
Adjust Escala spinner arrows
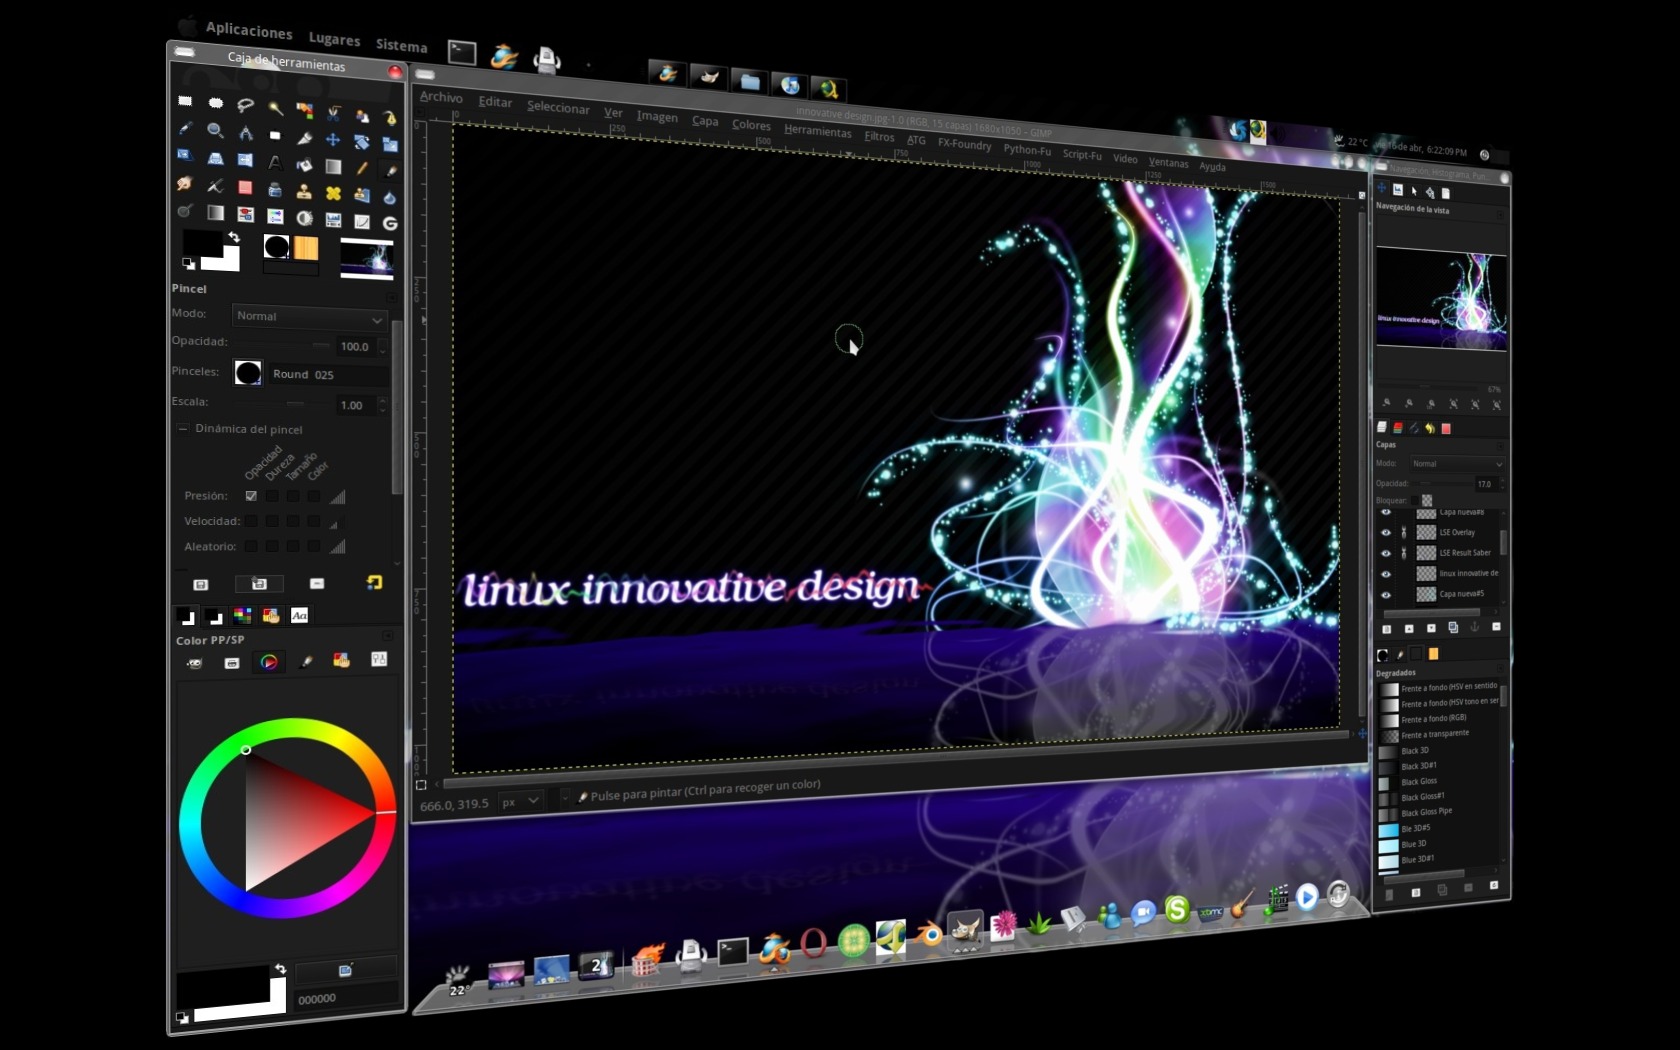point(381,405)
